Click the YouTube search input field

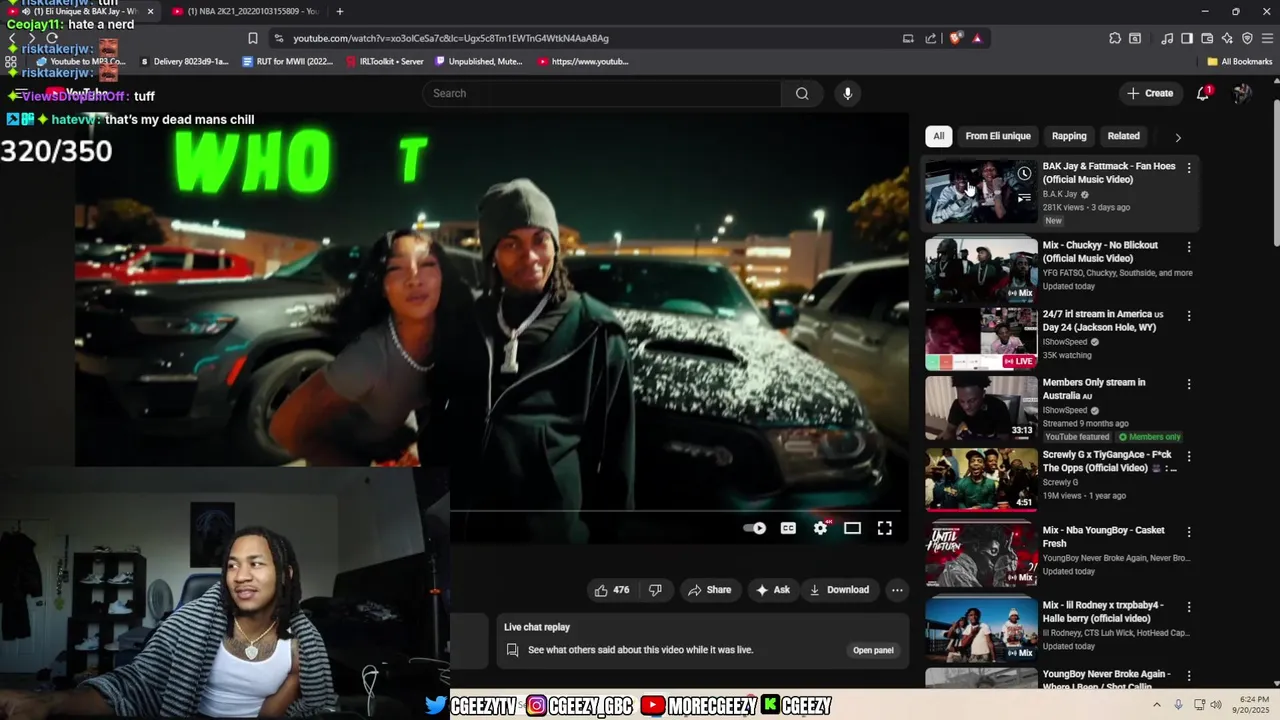(x=602, y=93)
